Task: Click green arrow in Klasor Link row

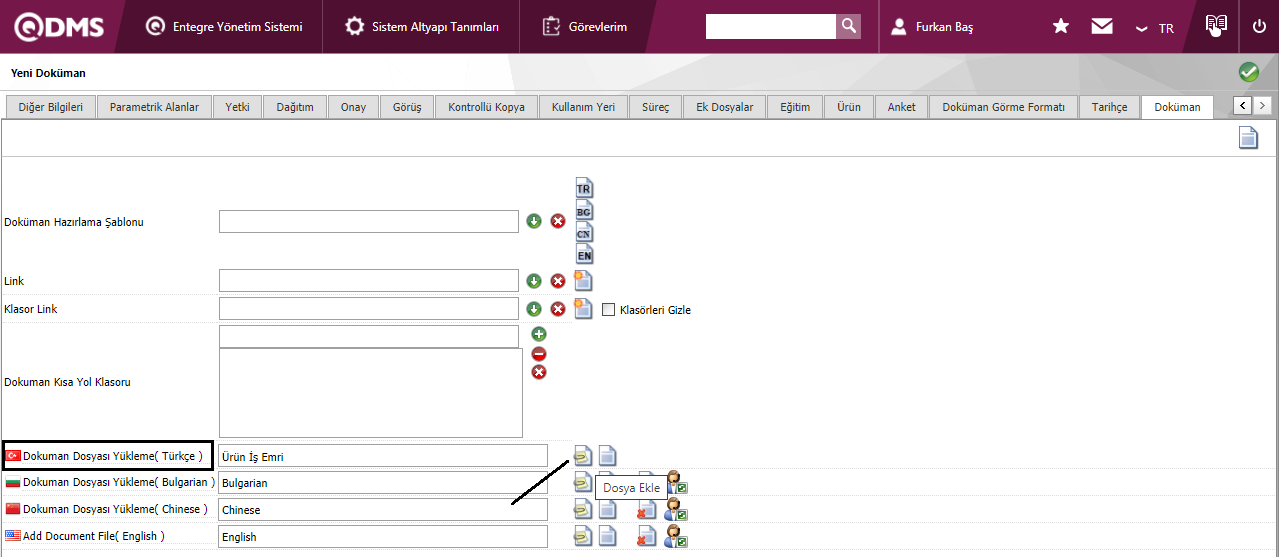Action: coord(534,309)
